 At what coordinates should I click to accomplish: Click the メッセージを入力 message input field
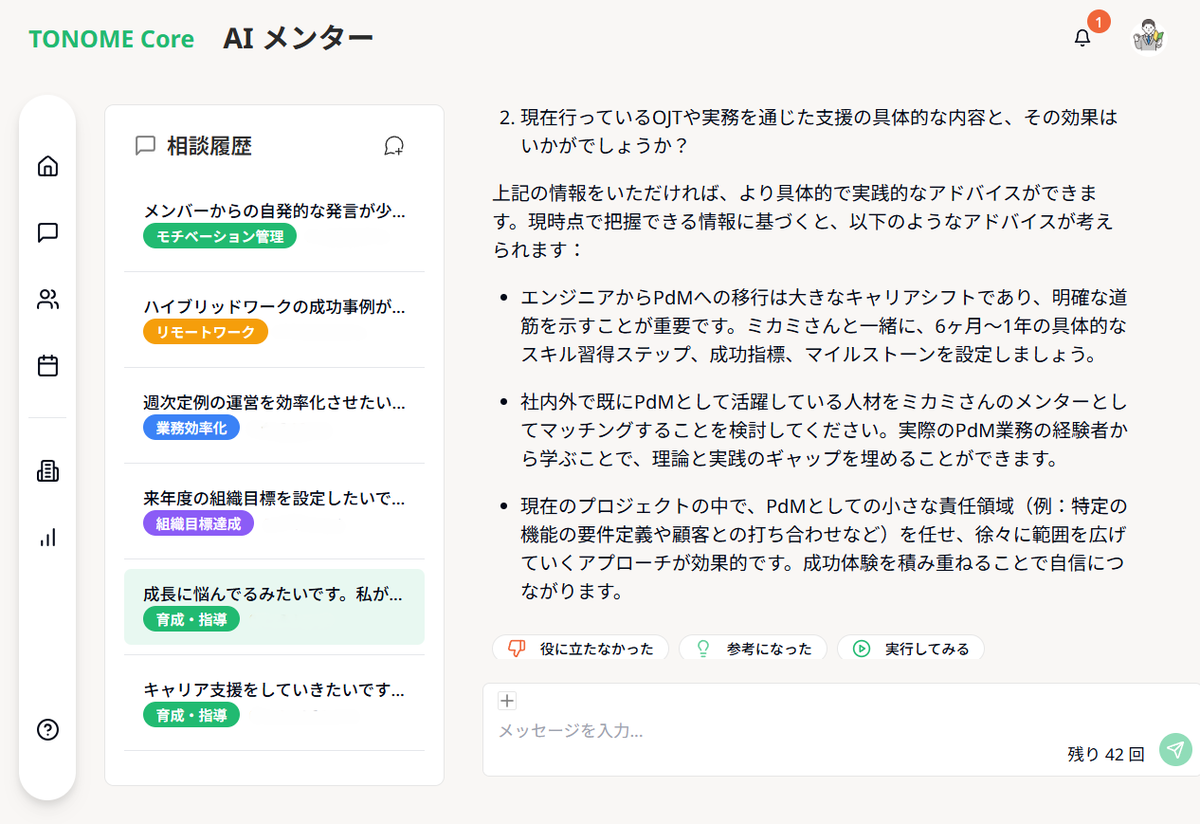point(700,733)
